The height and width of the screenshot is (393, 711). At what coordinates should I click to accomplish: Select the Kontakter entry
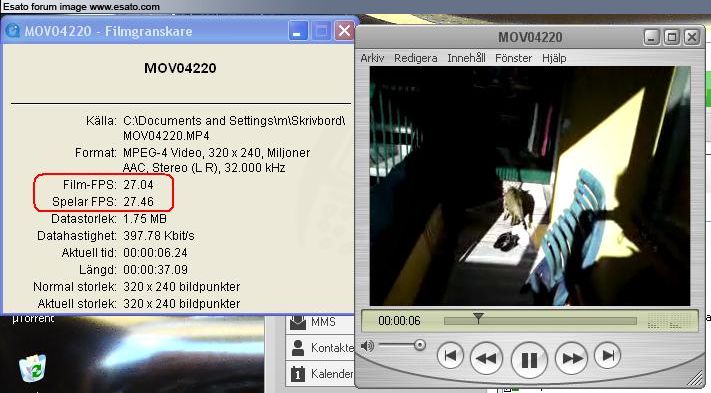[320, 348]
